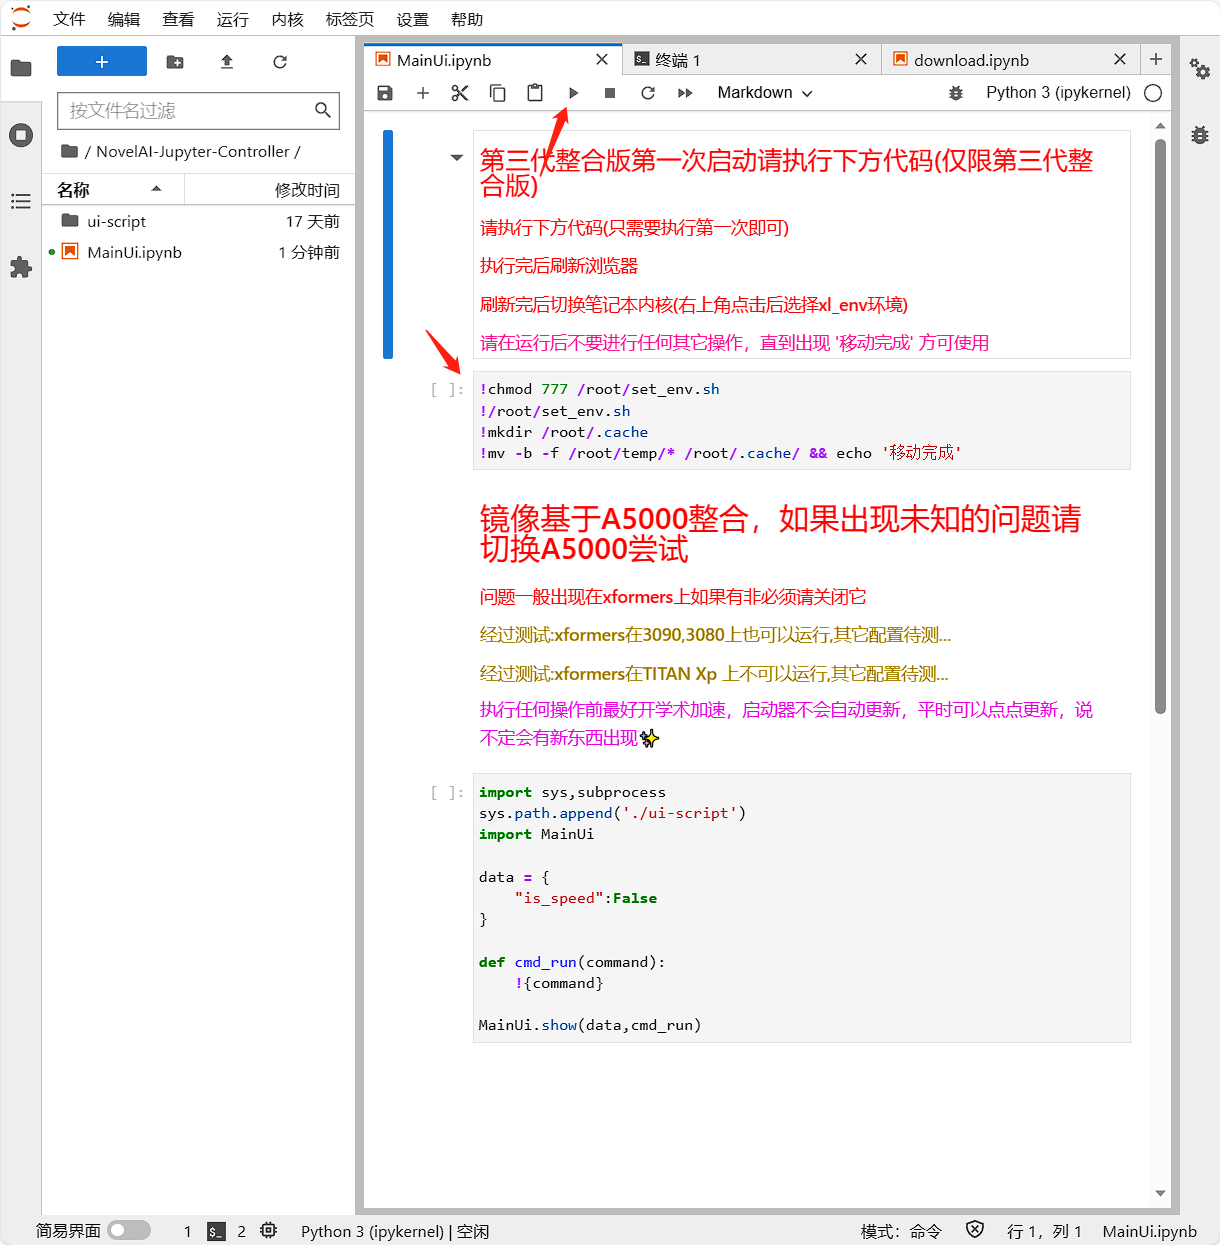Screen dimensions: 1220x1245
Task: Open the Extension Manager puzzle icon
Action: pyautogui.click(x=21, y=267)
